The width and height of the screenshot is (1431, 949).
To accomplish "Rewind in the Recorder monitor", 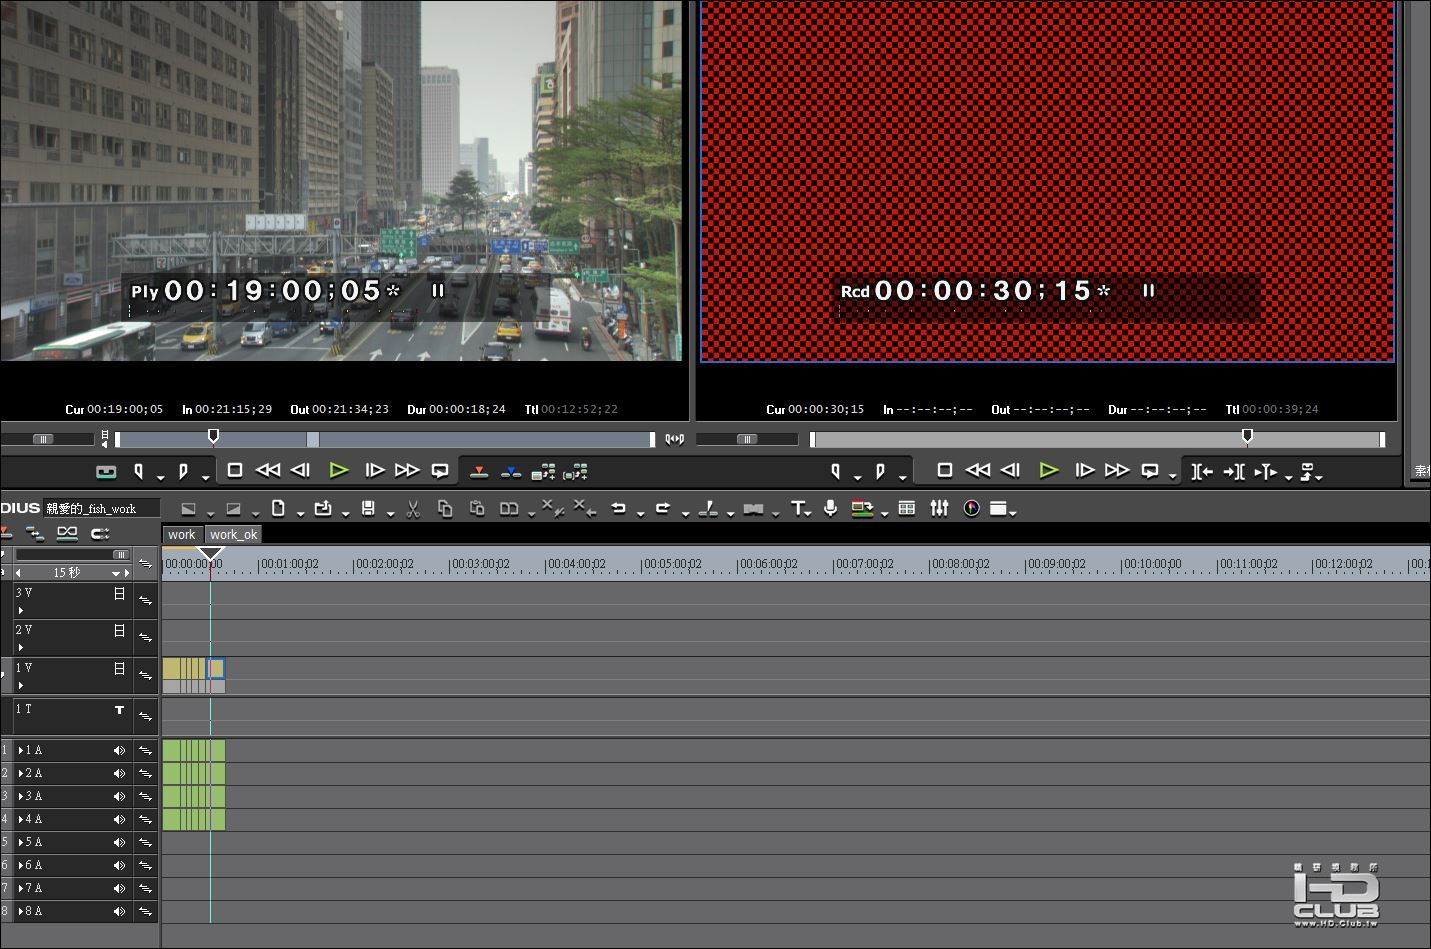I will click(x=978, y=470).
